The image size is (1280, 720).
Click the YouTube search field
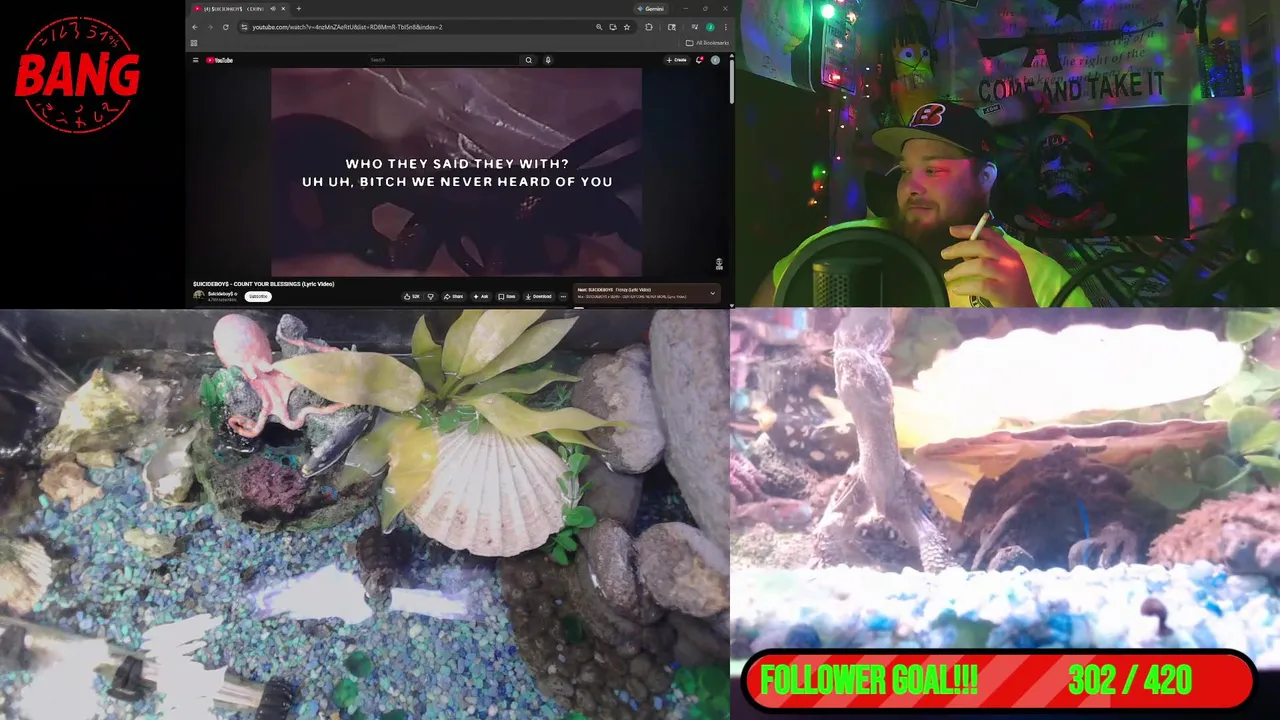pos(444,60)
